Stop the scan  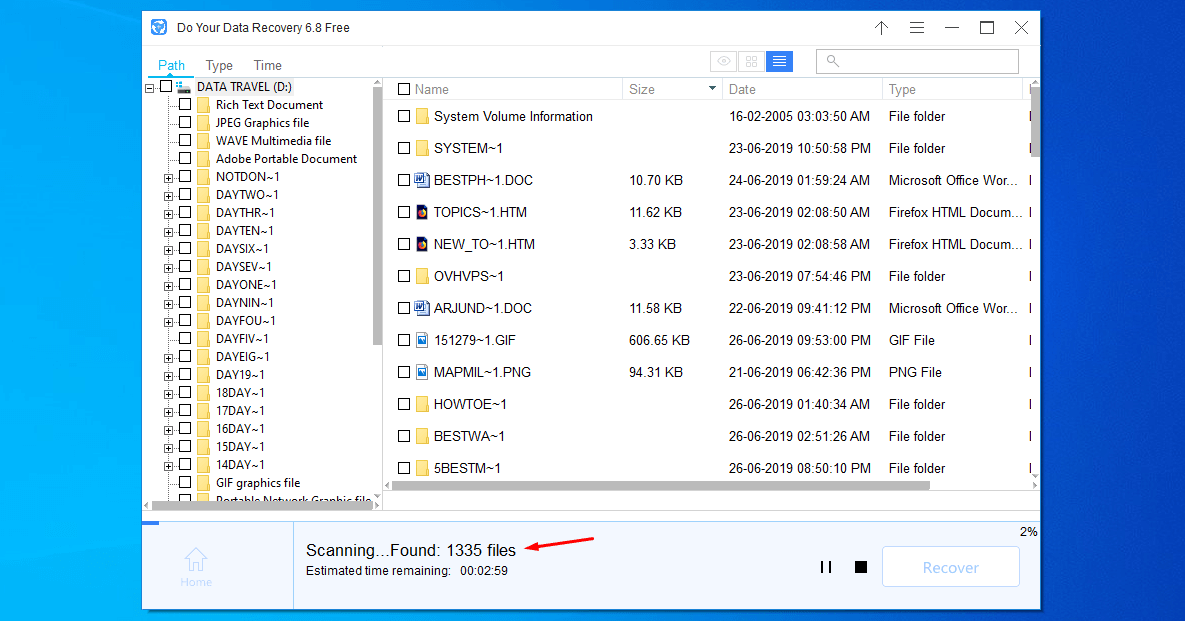coord(861,567)
